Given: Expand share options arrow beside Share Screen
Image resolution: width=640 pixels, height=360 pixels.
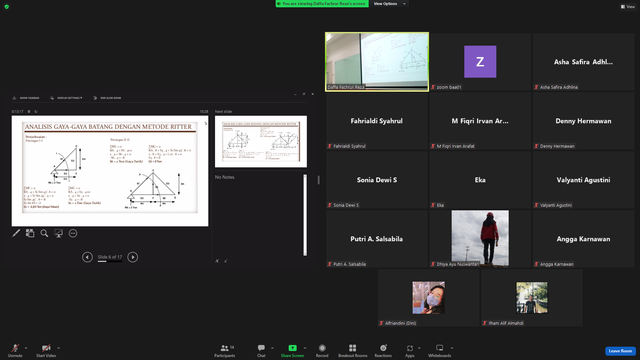Looking at the screenshot, I should pyautogui.click(x=305, y=348).
